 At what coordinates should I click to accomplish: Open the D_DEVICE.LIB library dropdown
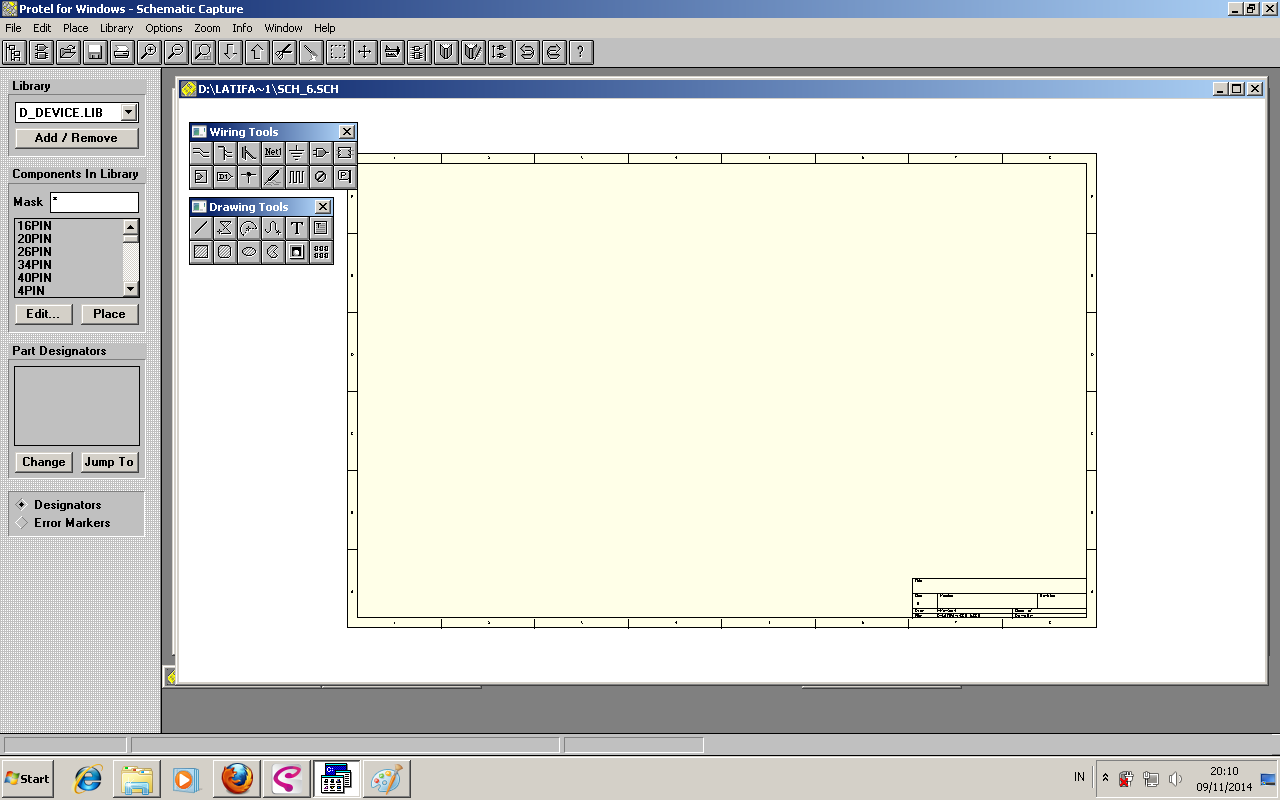(x=129, y=113)
